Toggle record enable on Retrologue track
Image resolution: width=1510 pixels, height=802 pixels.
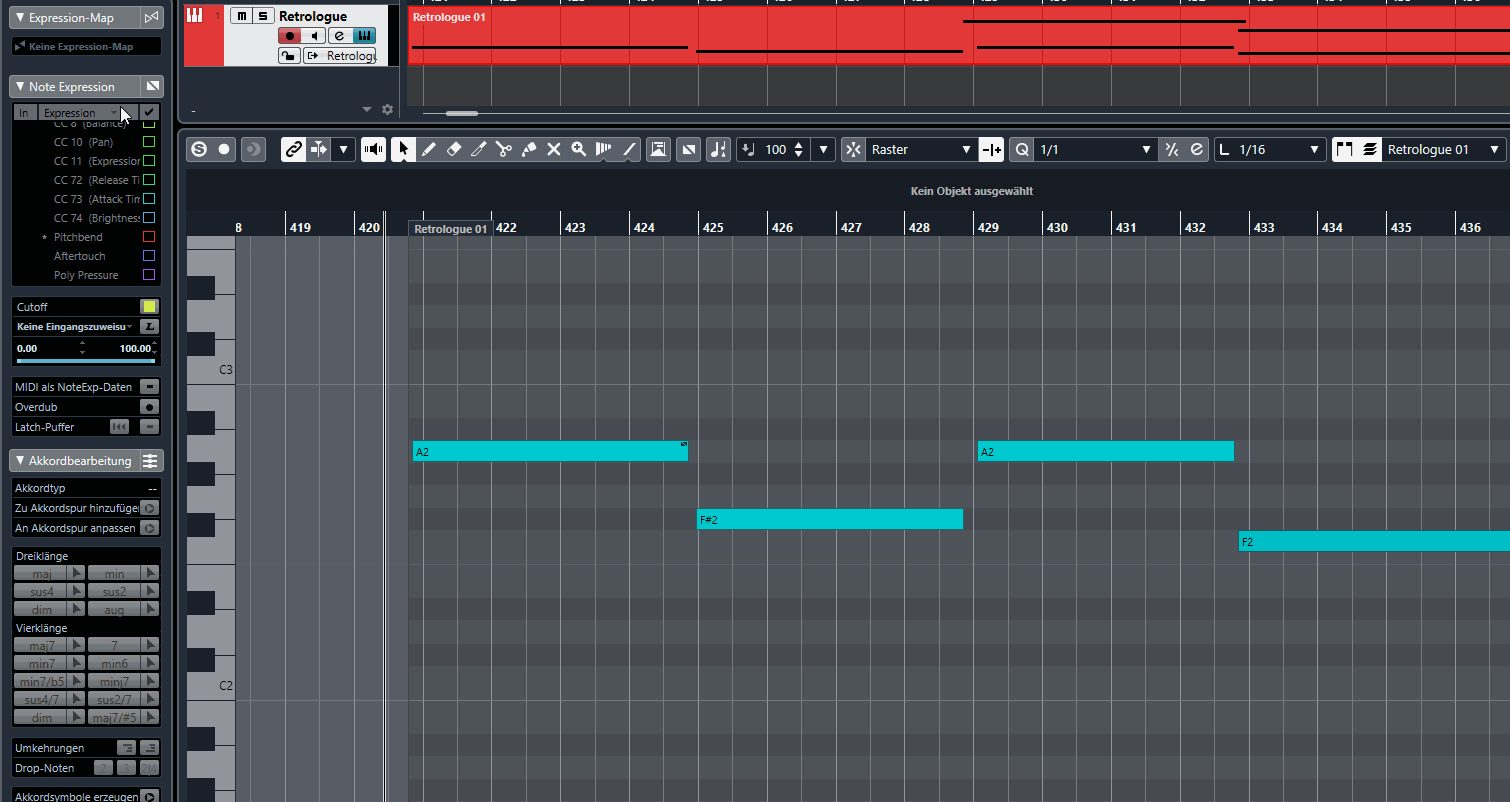coord(289,36)
